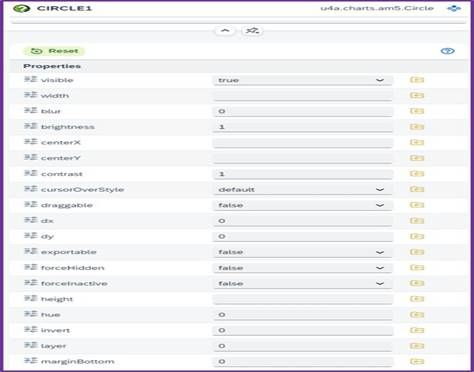The height and width of the screenshot is (372, 474).
Task: Open the exportable dropdown
Action: tap(303, 252)
